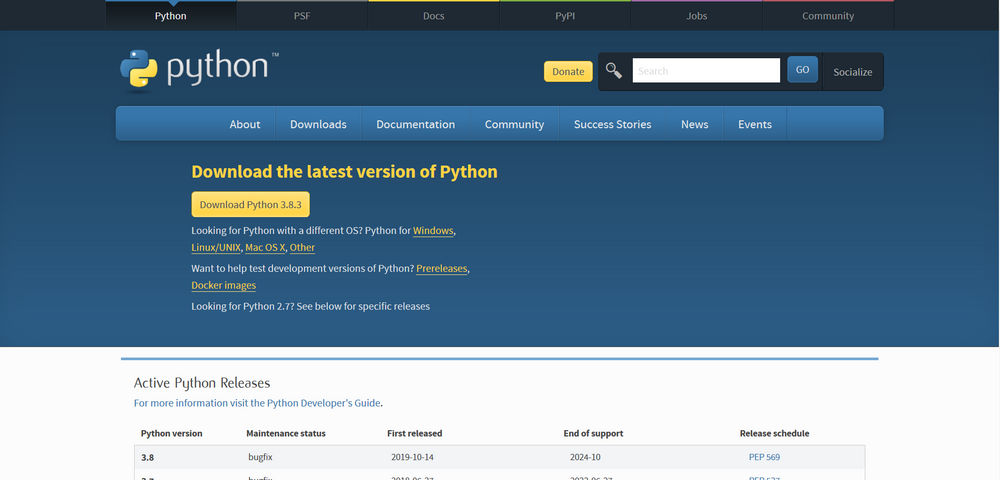Open the Documentation navigation menu
Screen dimensions: 1000x480
click(x=416, y=124)
